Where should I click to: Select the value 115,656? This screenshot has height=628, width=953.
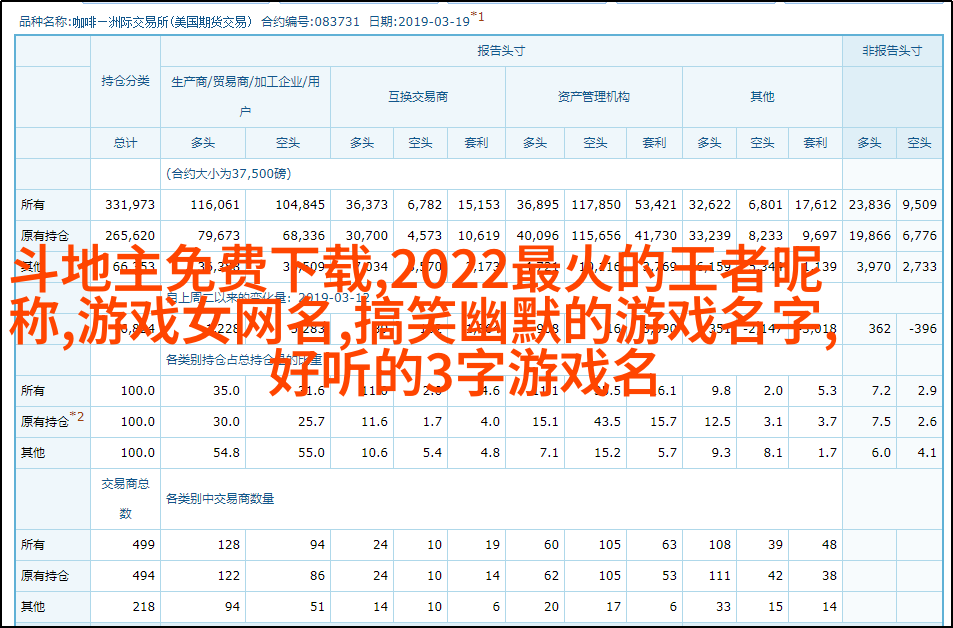[x=596, y=235]
